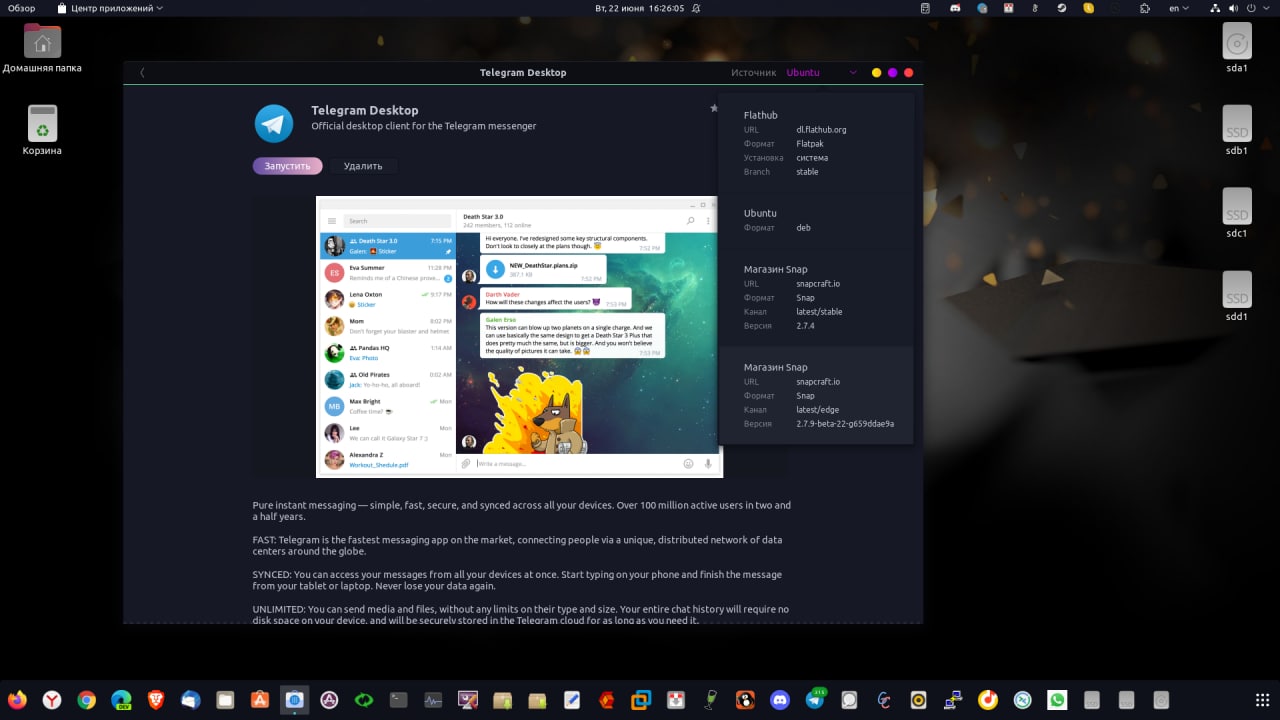Select Магазин Snap latest/stable source
This screenshot has height=720, width=1280.
point(815,297)
